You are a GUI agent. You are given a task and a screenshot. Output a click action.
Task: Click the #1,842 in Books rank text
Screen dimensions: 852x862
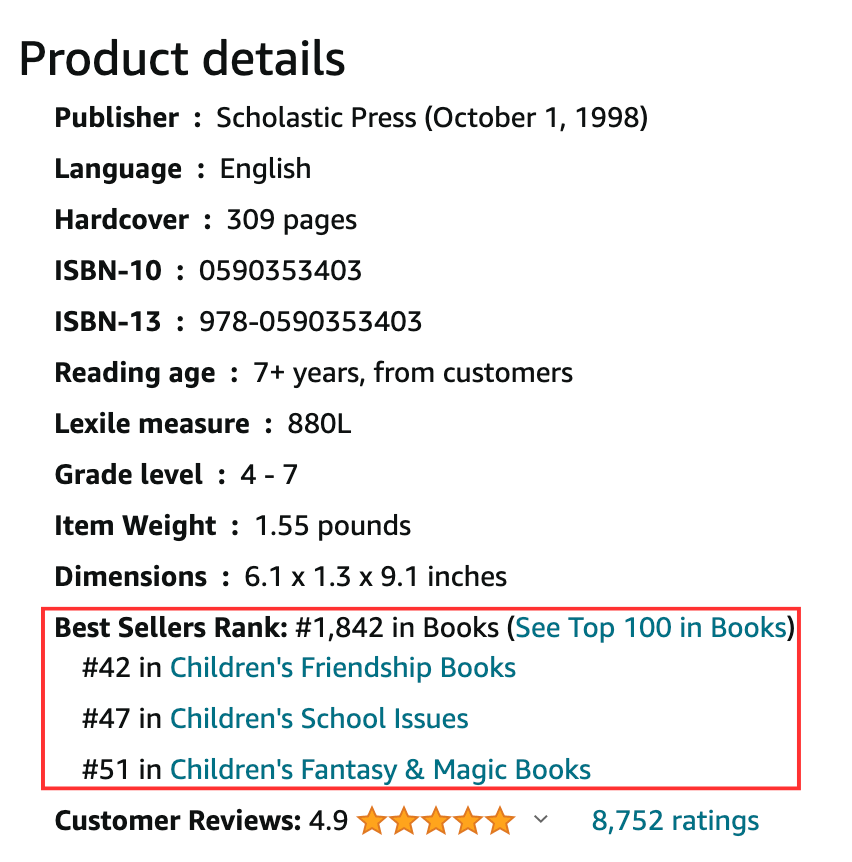pyautogui.click(x=397, y=627)
